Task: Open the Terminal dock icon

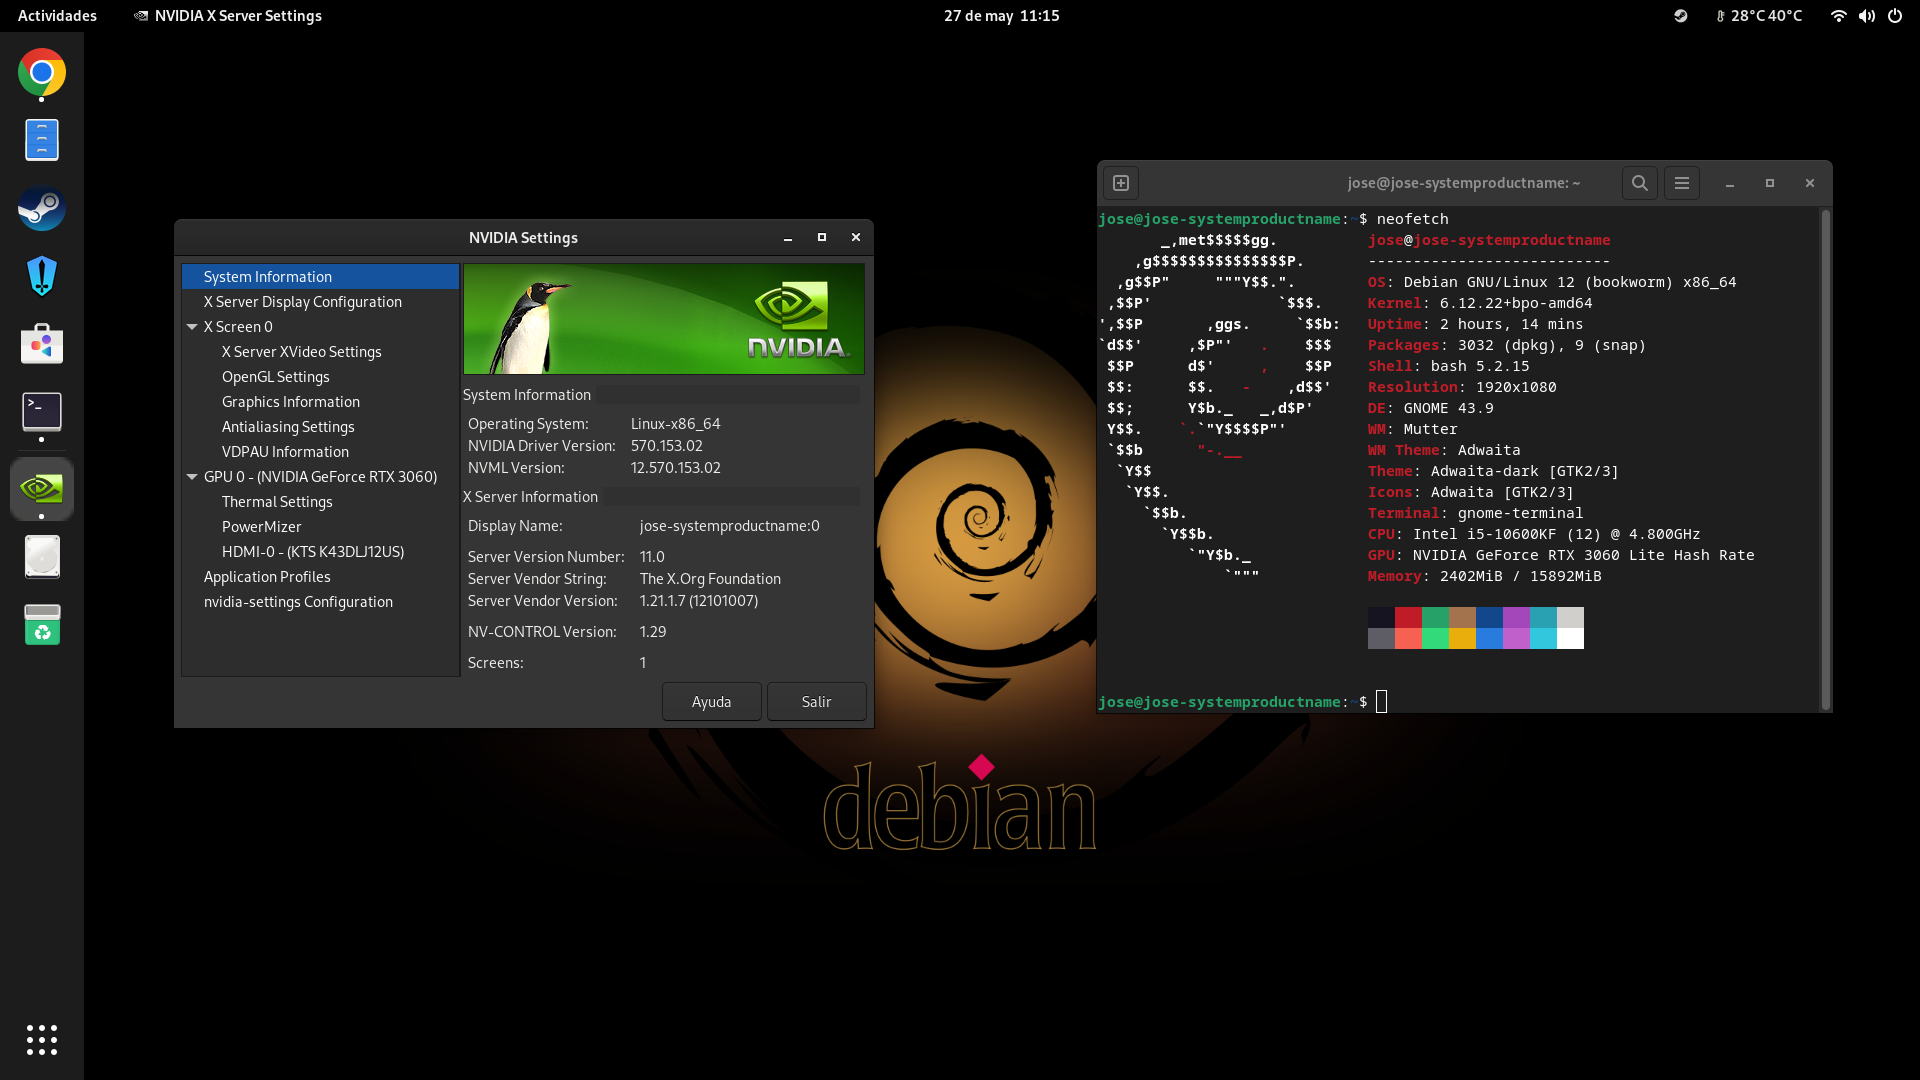Action: 41,411
